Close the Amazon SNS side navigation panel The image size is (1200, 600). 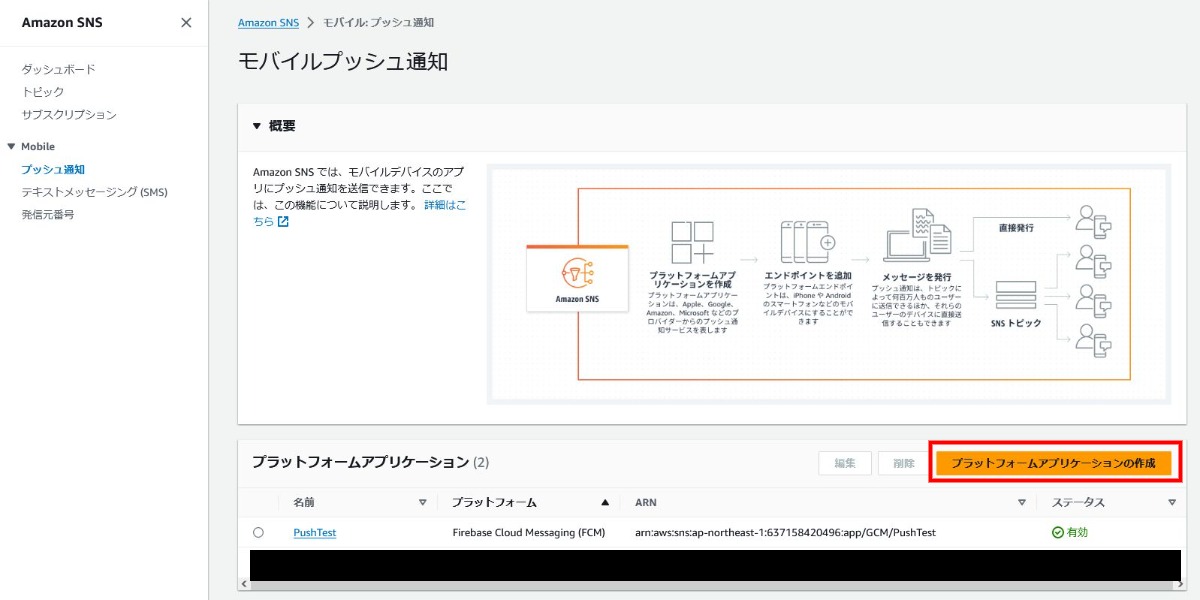[x=186, y=23]
